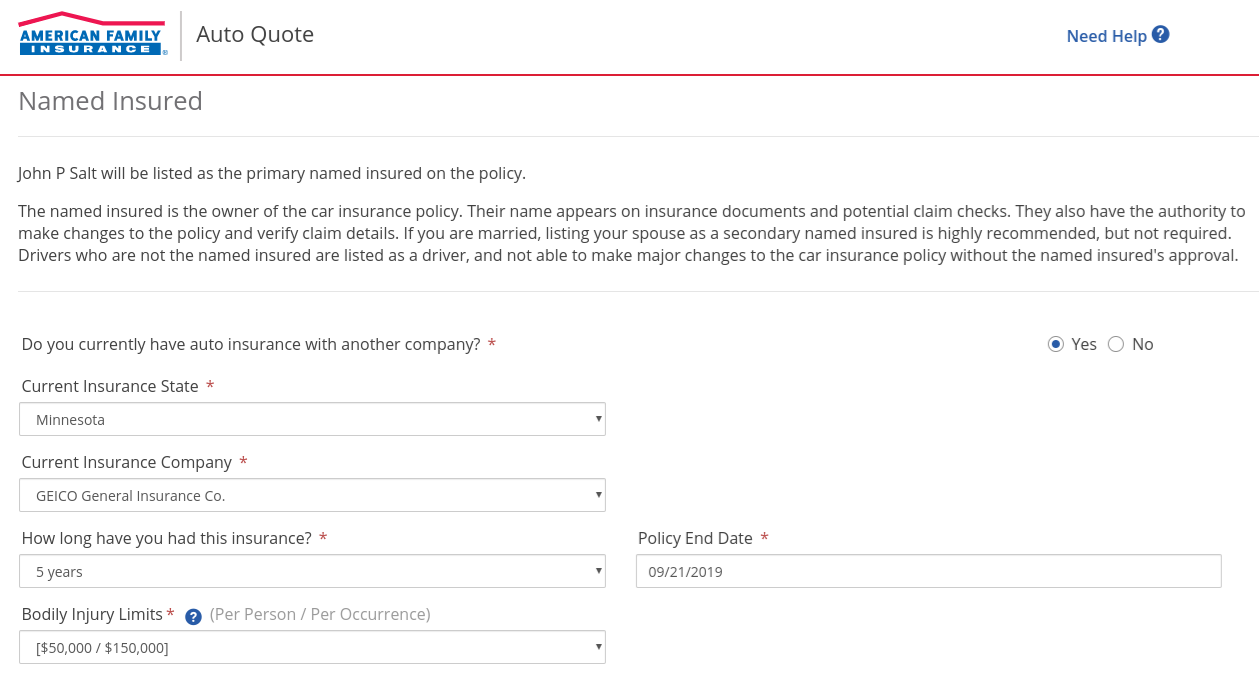Open the Current Insurance State dropdown showing Minnesota
1259x685 pixels.
point(312,420)
